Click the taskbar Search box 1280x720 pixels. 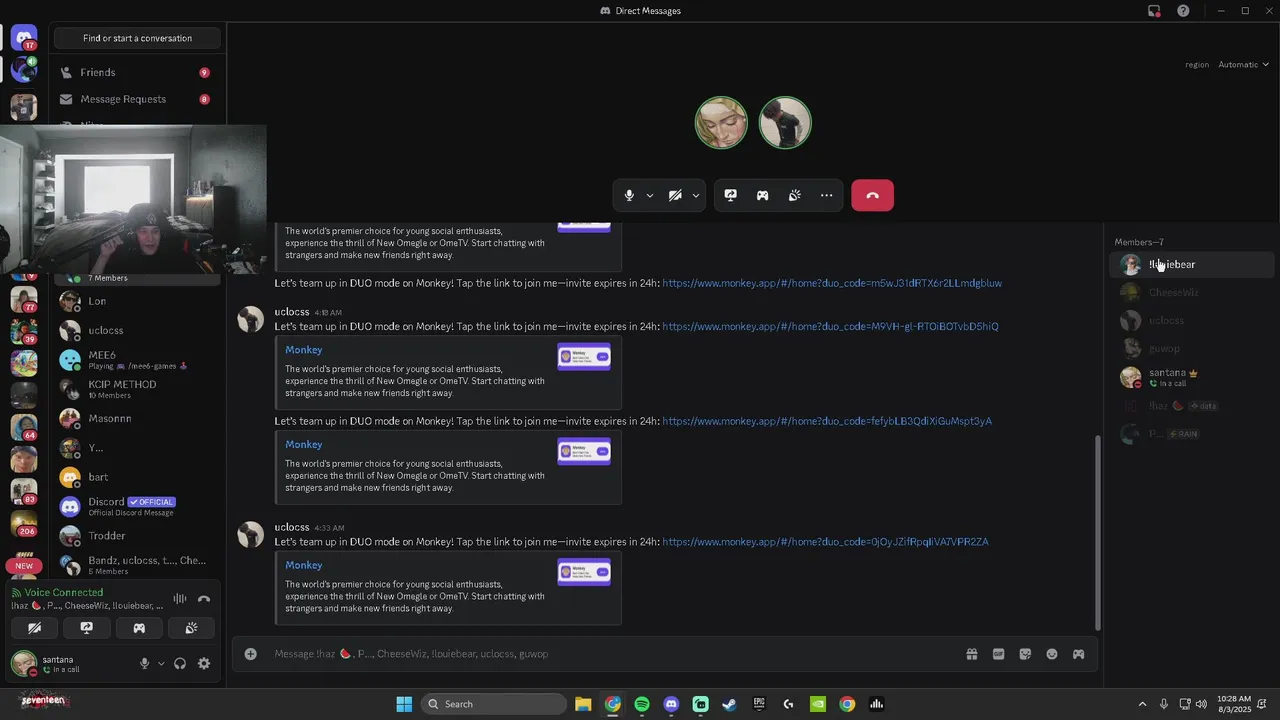point(494,704)
